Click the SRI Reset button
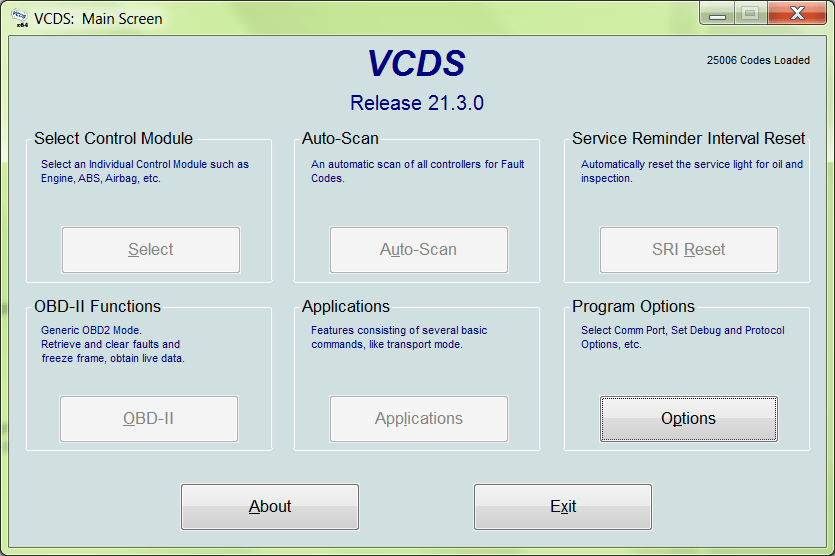Image resolution: width=835 pixels, height=556 pixels. [x=689, y=250]
